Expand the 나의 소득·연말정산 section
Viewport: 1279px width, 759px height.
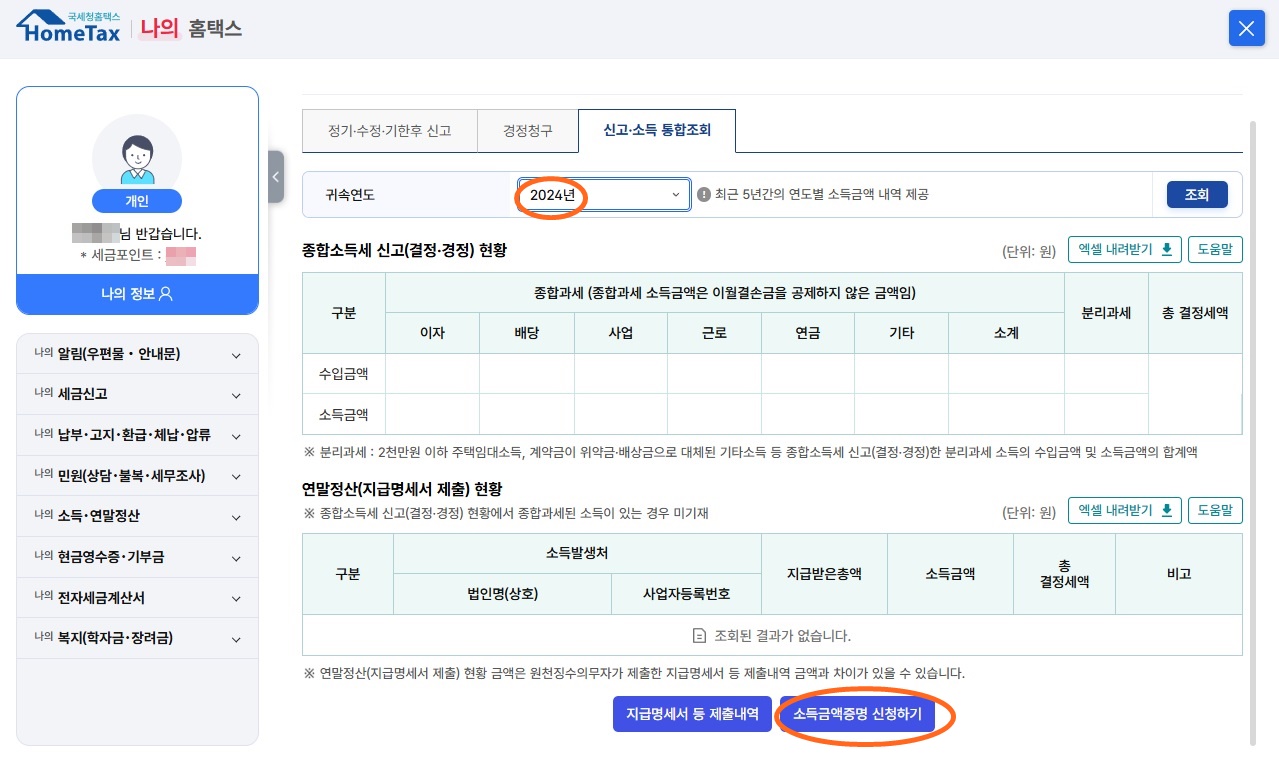pyautogui.click(x=137, y=516)
